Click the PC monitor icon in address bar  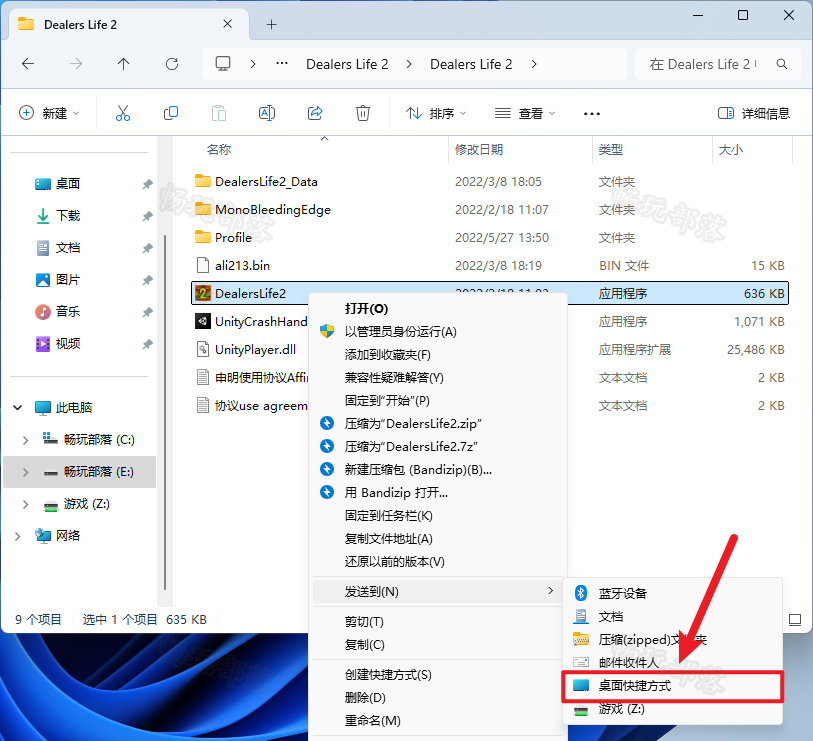coord(223,64)
